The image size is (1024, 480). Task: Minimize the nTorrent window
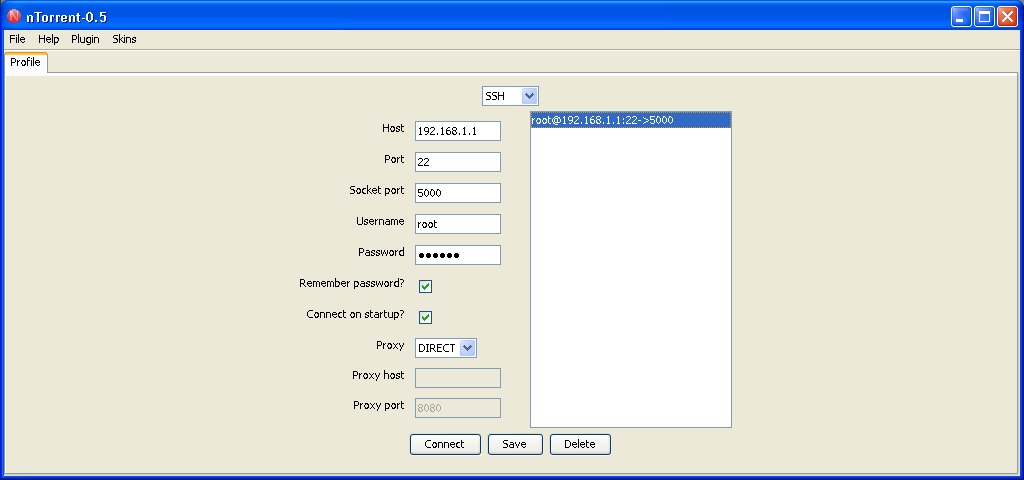tap(961, 16)
